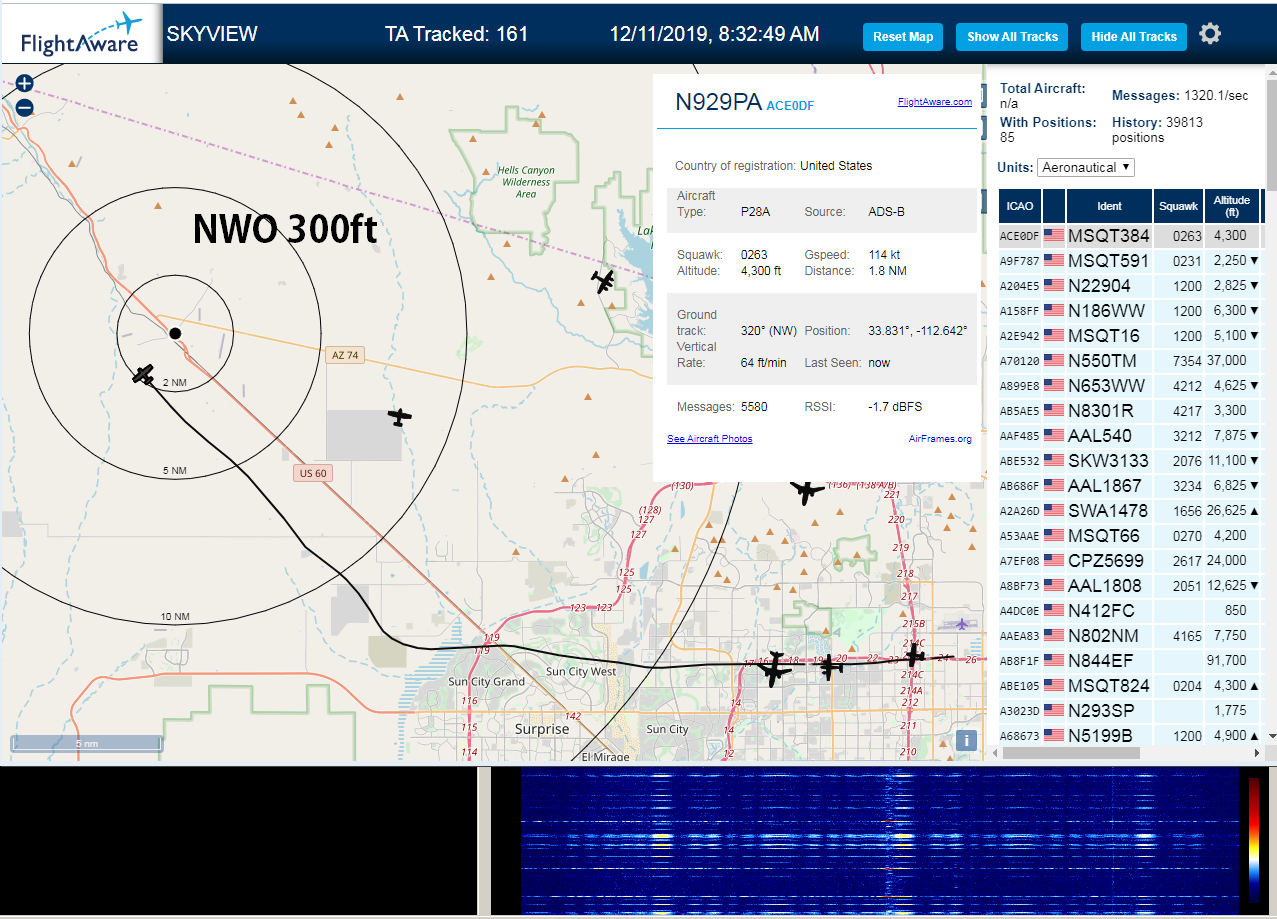Select the MSQT591 row
Viewport: 1277px width, 919px height.
coord(1129,261)
